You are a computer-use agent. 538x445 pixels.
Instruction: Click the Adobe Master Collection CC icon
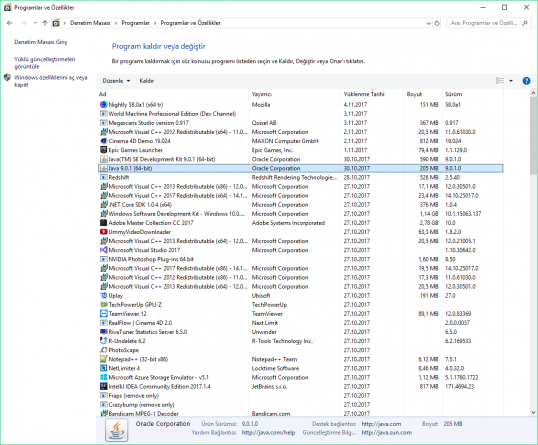tap(103, 223)
